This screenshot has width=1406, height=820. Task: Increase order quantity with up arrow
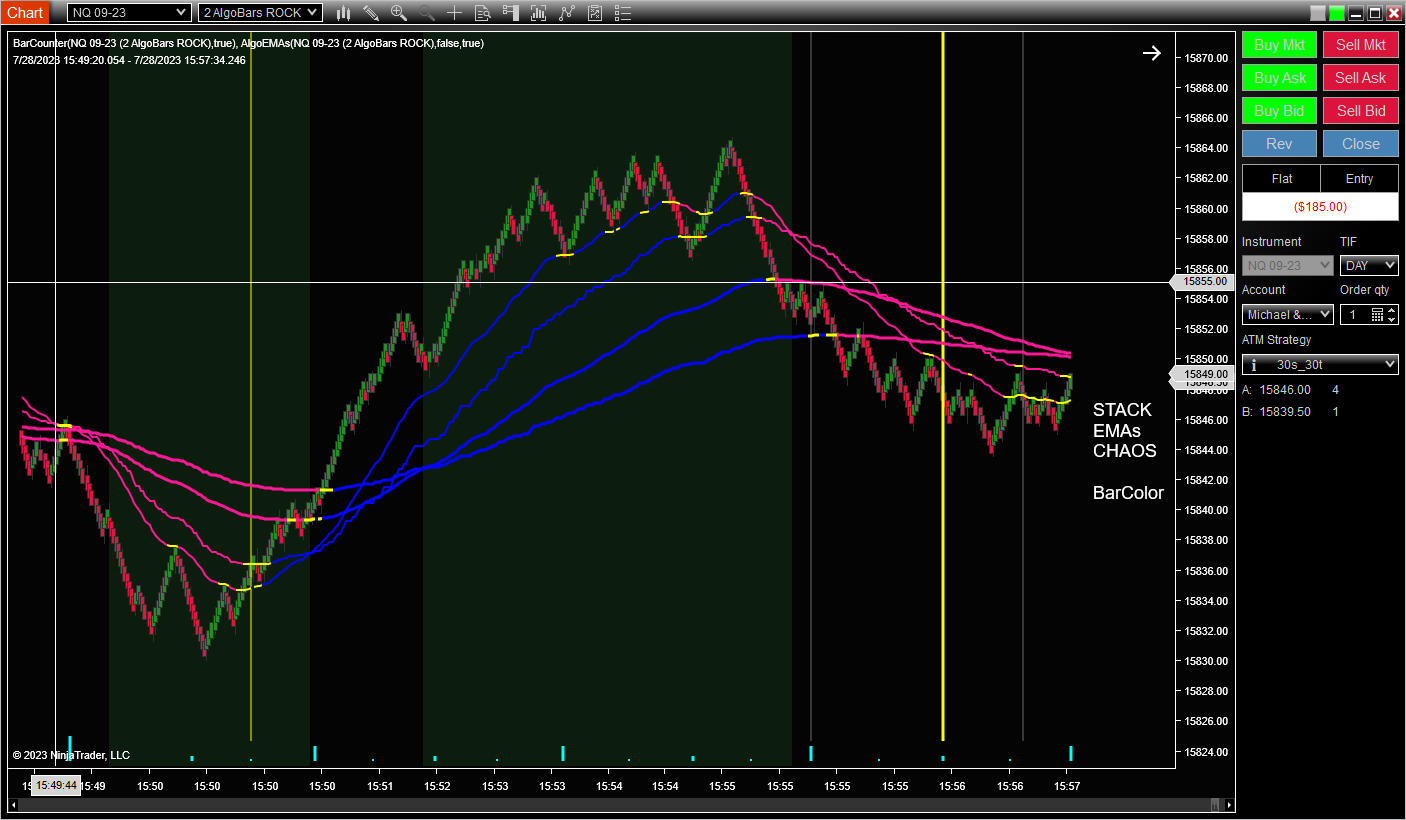coord(1392,311)
